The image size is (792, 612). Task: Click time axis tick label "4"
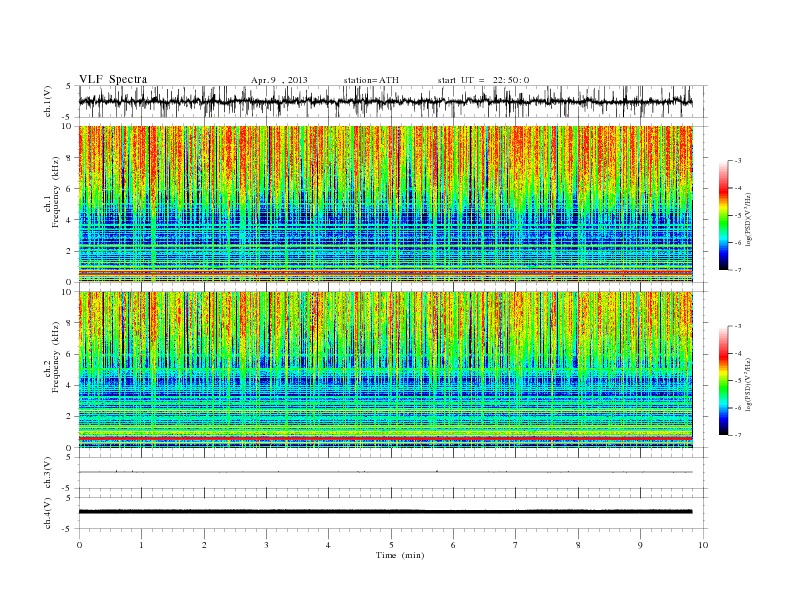(x=328, y=545)
